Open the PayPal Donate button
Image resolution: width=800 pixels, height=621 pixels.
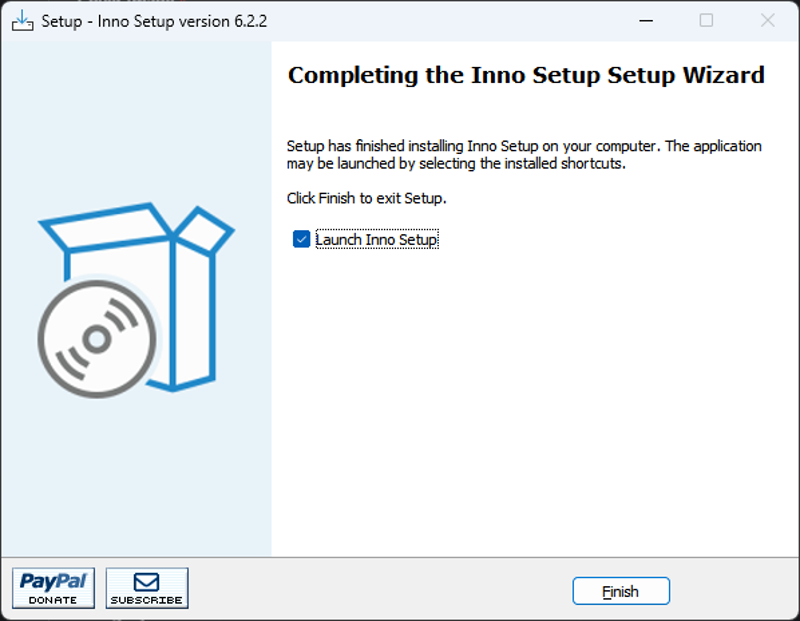coord(54,588)
